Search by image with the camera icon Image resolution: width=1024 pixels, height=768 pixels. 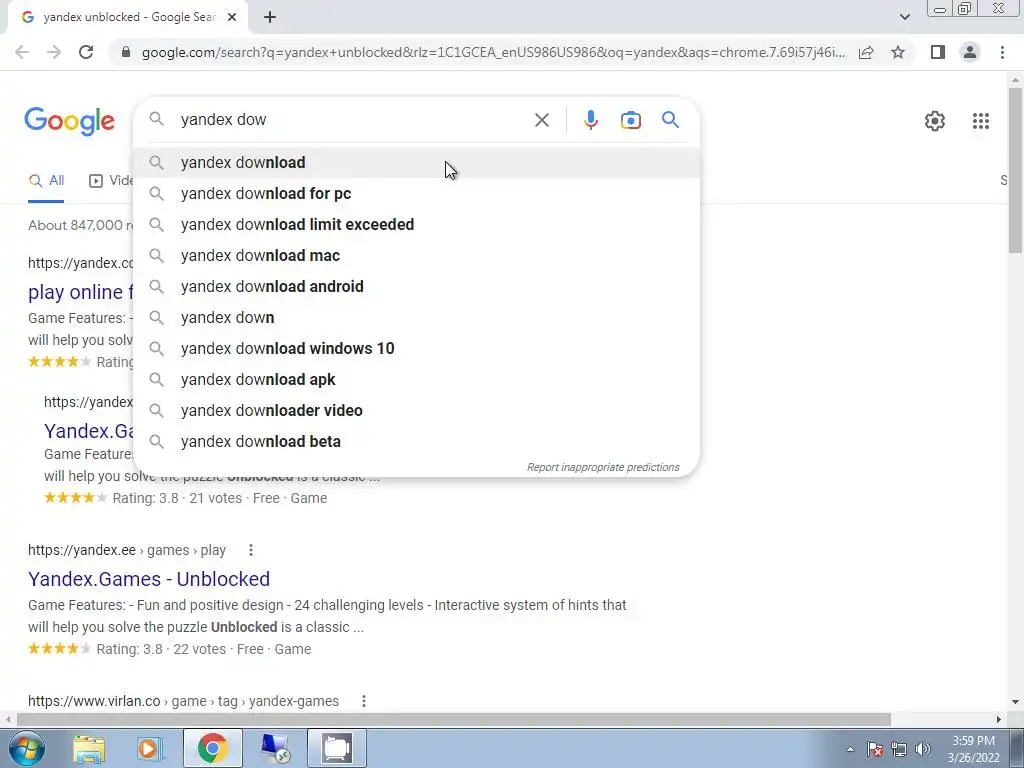point(630,120)
